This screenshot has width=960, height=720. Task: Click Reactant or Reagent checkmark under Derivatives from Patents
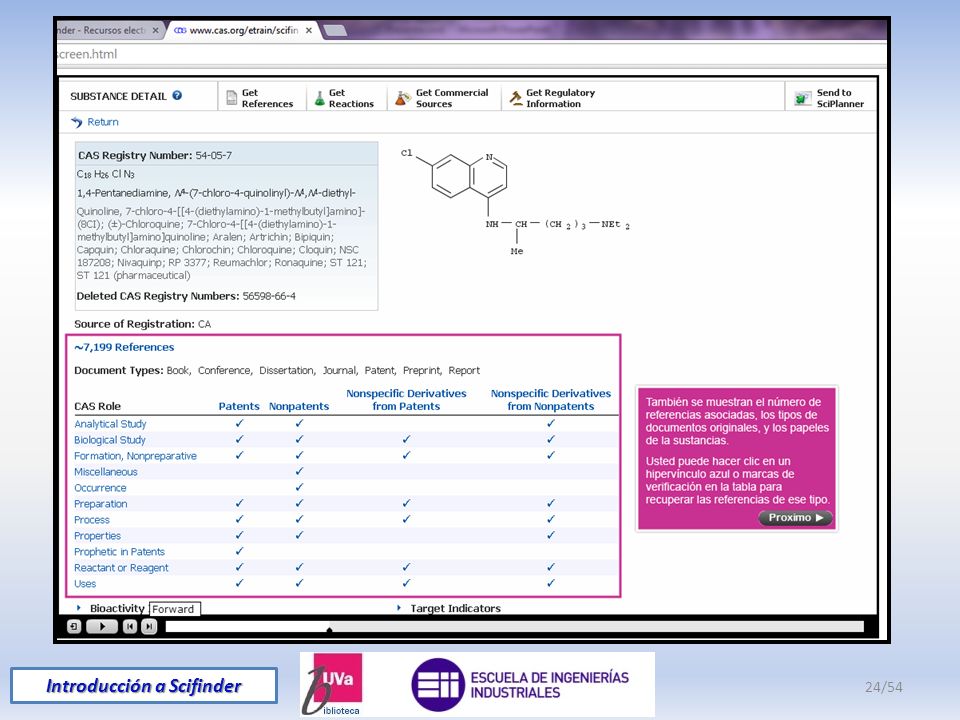[407, 567]
